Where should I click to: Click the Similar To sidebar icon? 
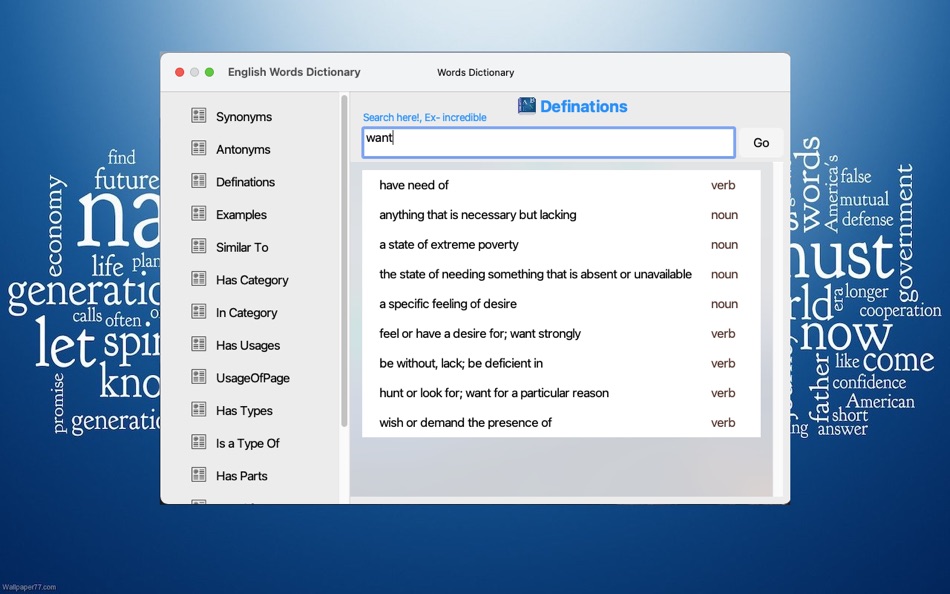pos(198,247)
